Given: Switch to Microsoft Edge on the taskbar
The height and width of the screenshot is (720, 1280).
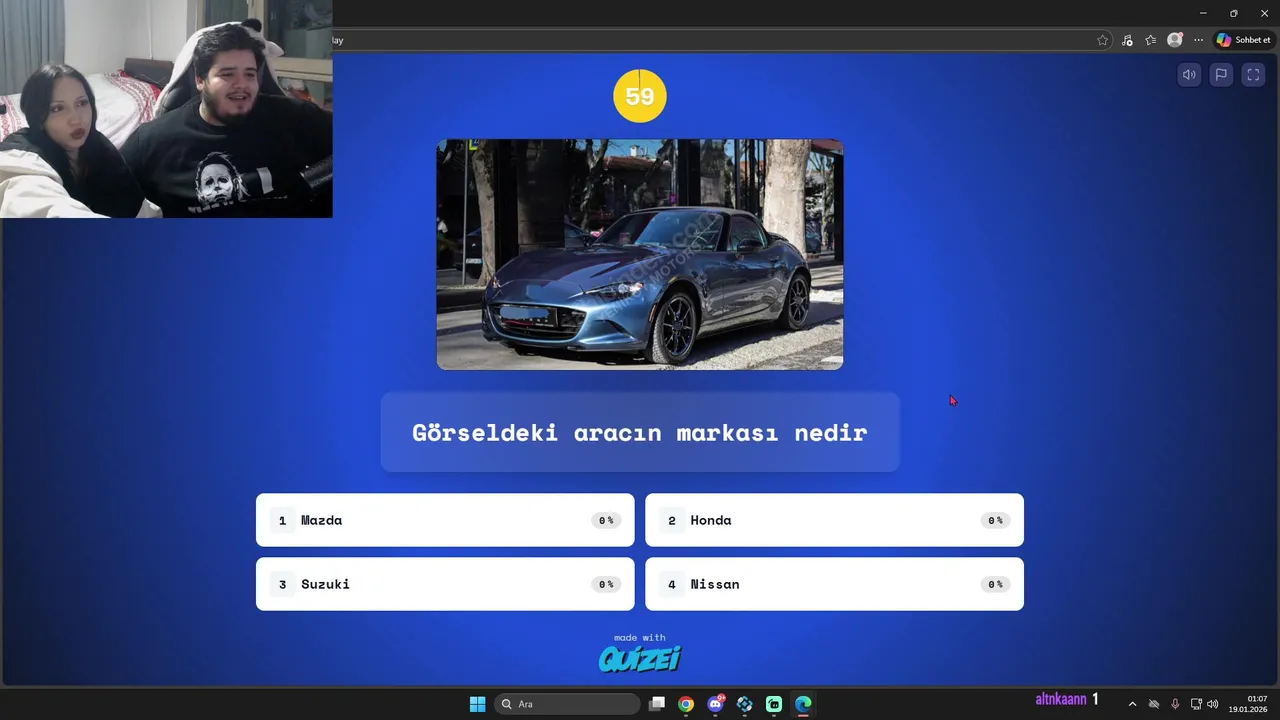Looking at the screenshot, I should click(803, 704).
